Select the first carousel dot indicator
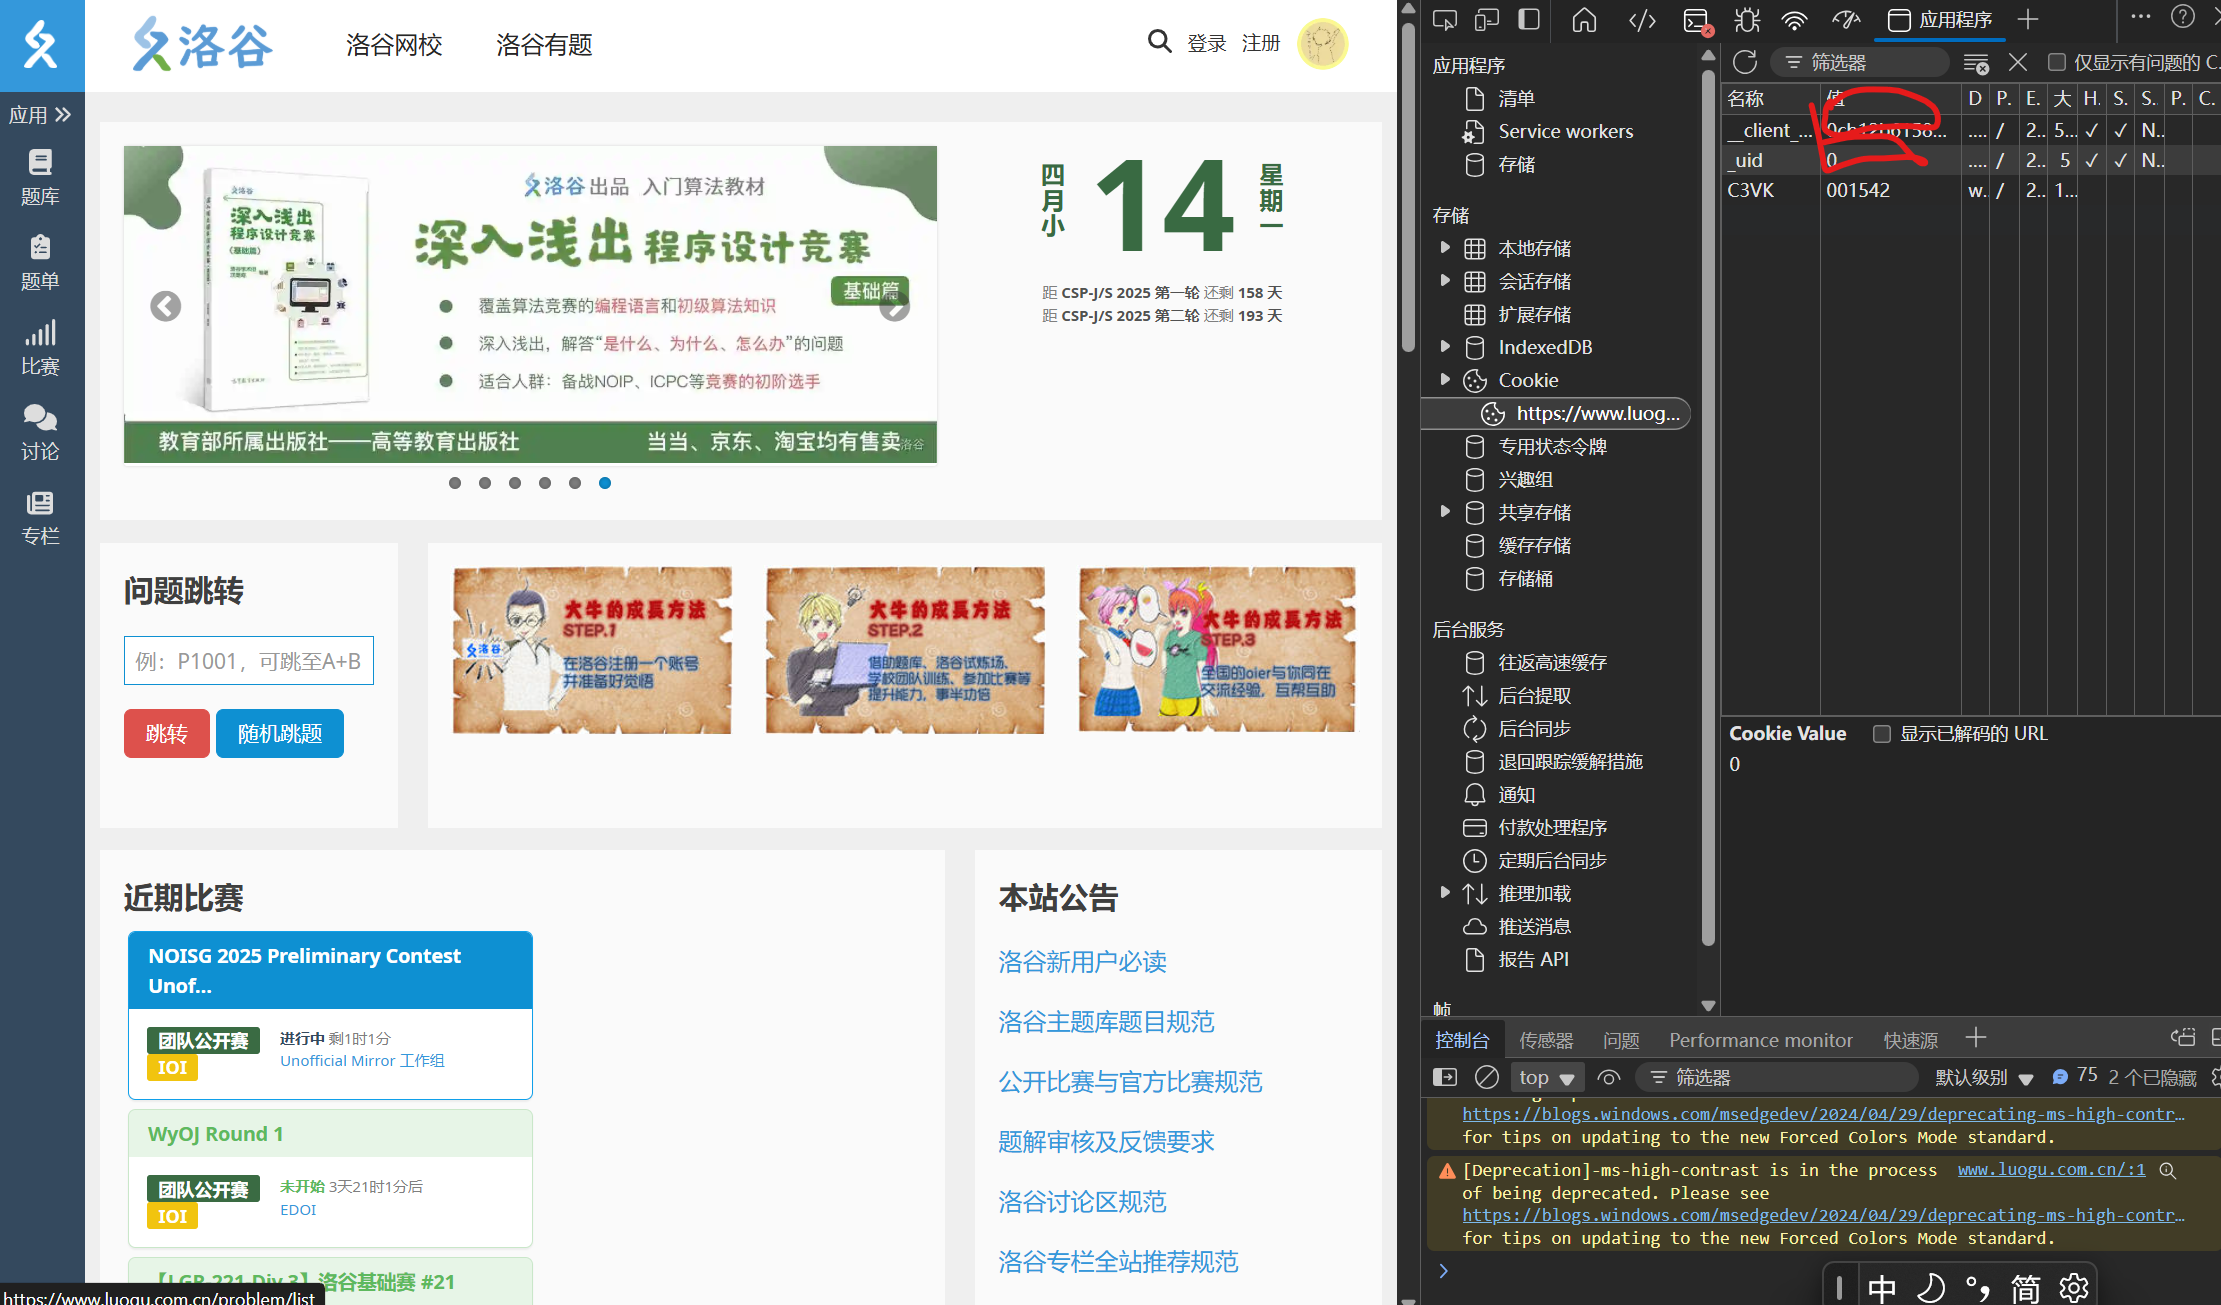Viewport: 2221px width, 1305px height. coord(455,483)
